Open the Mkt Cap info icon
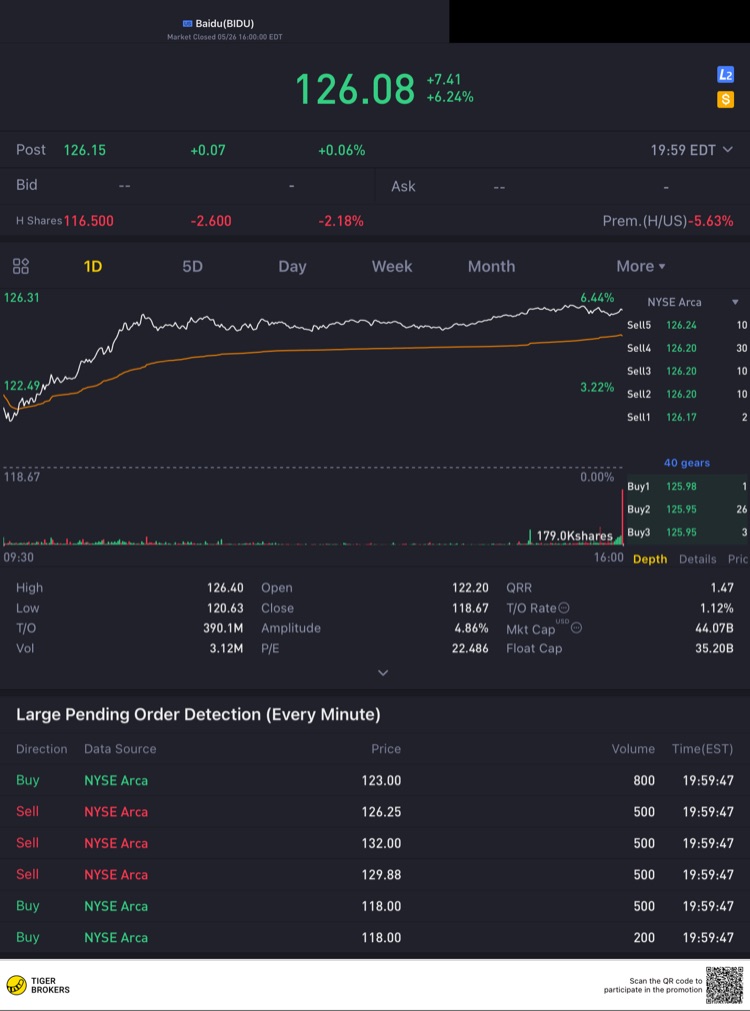 [577, 627]
